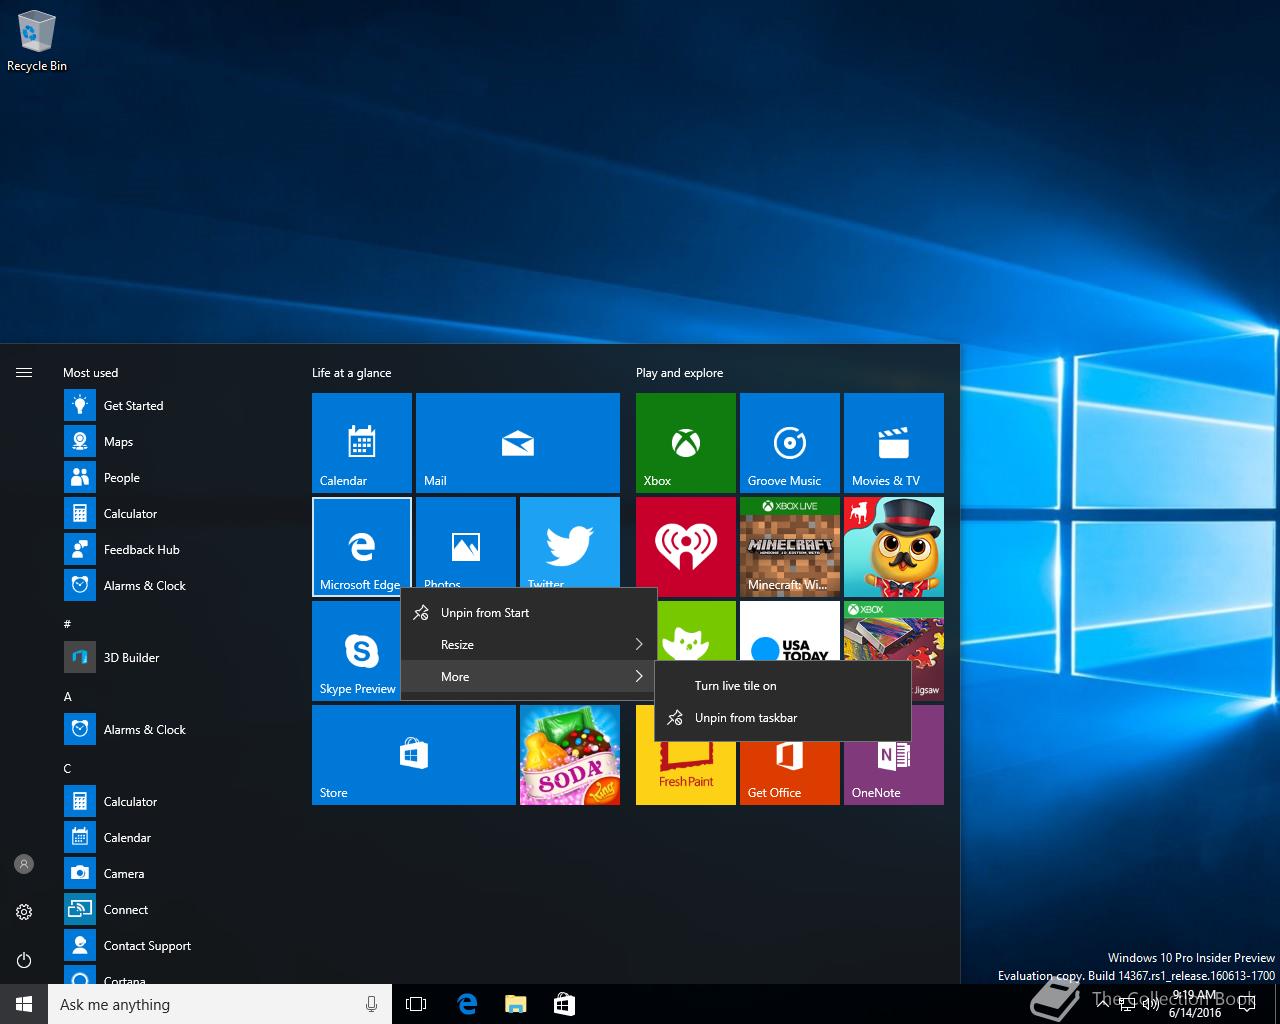Open the Calendar tile

[x=362, y=442]
